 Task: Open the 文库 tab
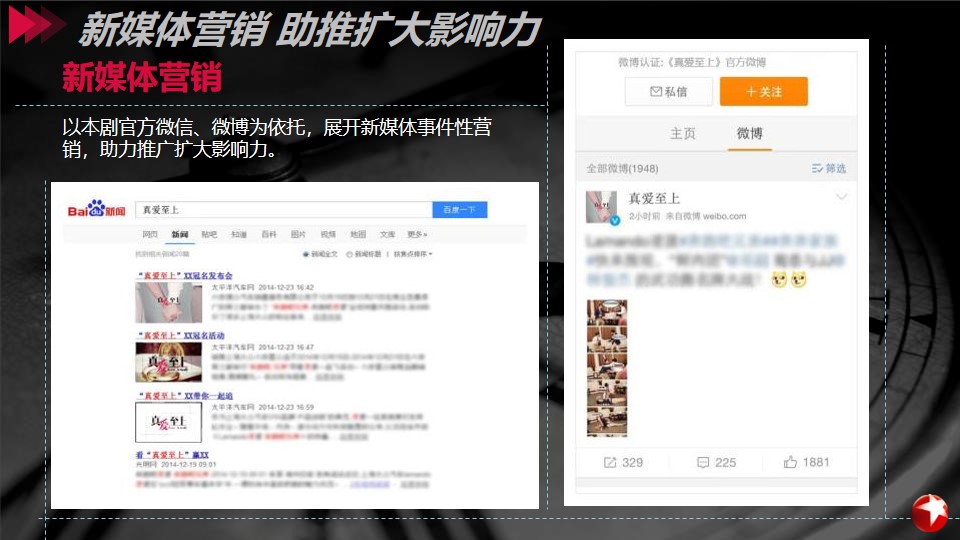pyautogui.click(x=388, y=234)
